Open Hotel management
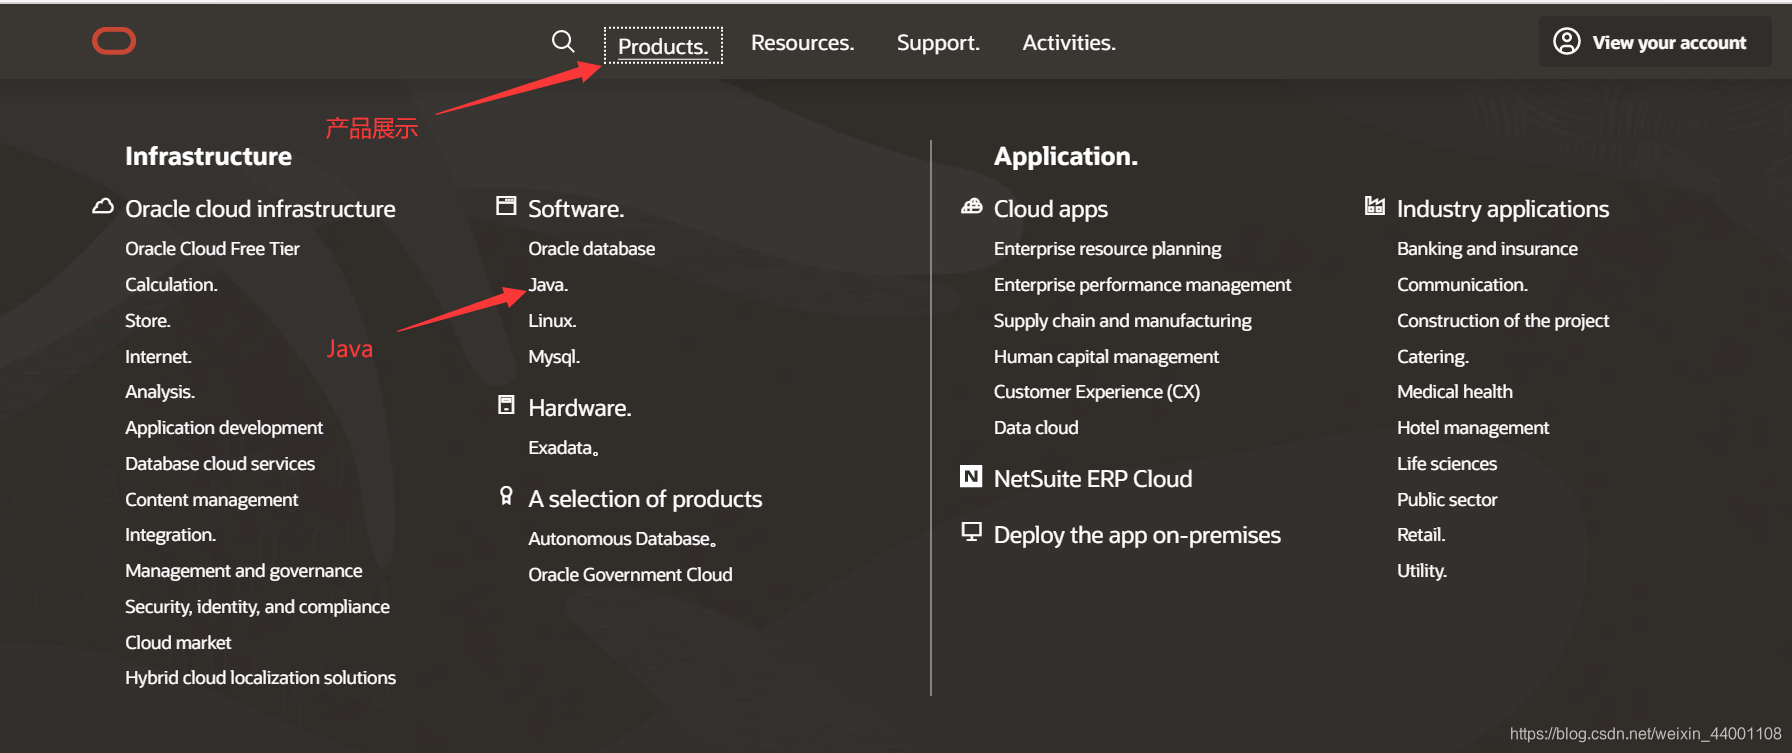1792x753 pixels. tap(1473, 428)
